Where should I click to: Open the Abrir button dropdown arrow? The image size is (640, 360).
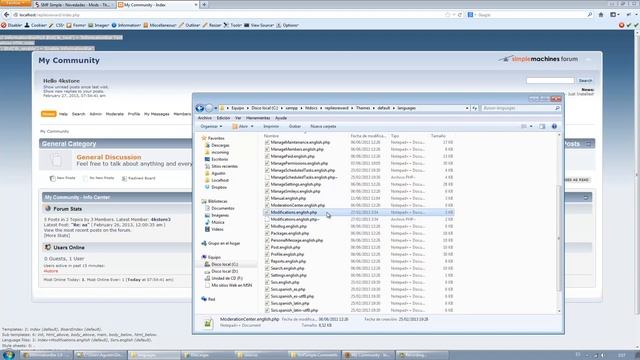(x=252, y=127)
